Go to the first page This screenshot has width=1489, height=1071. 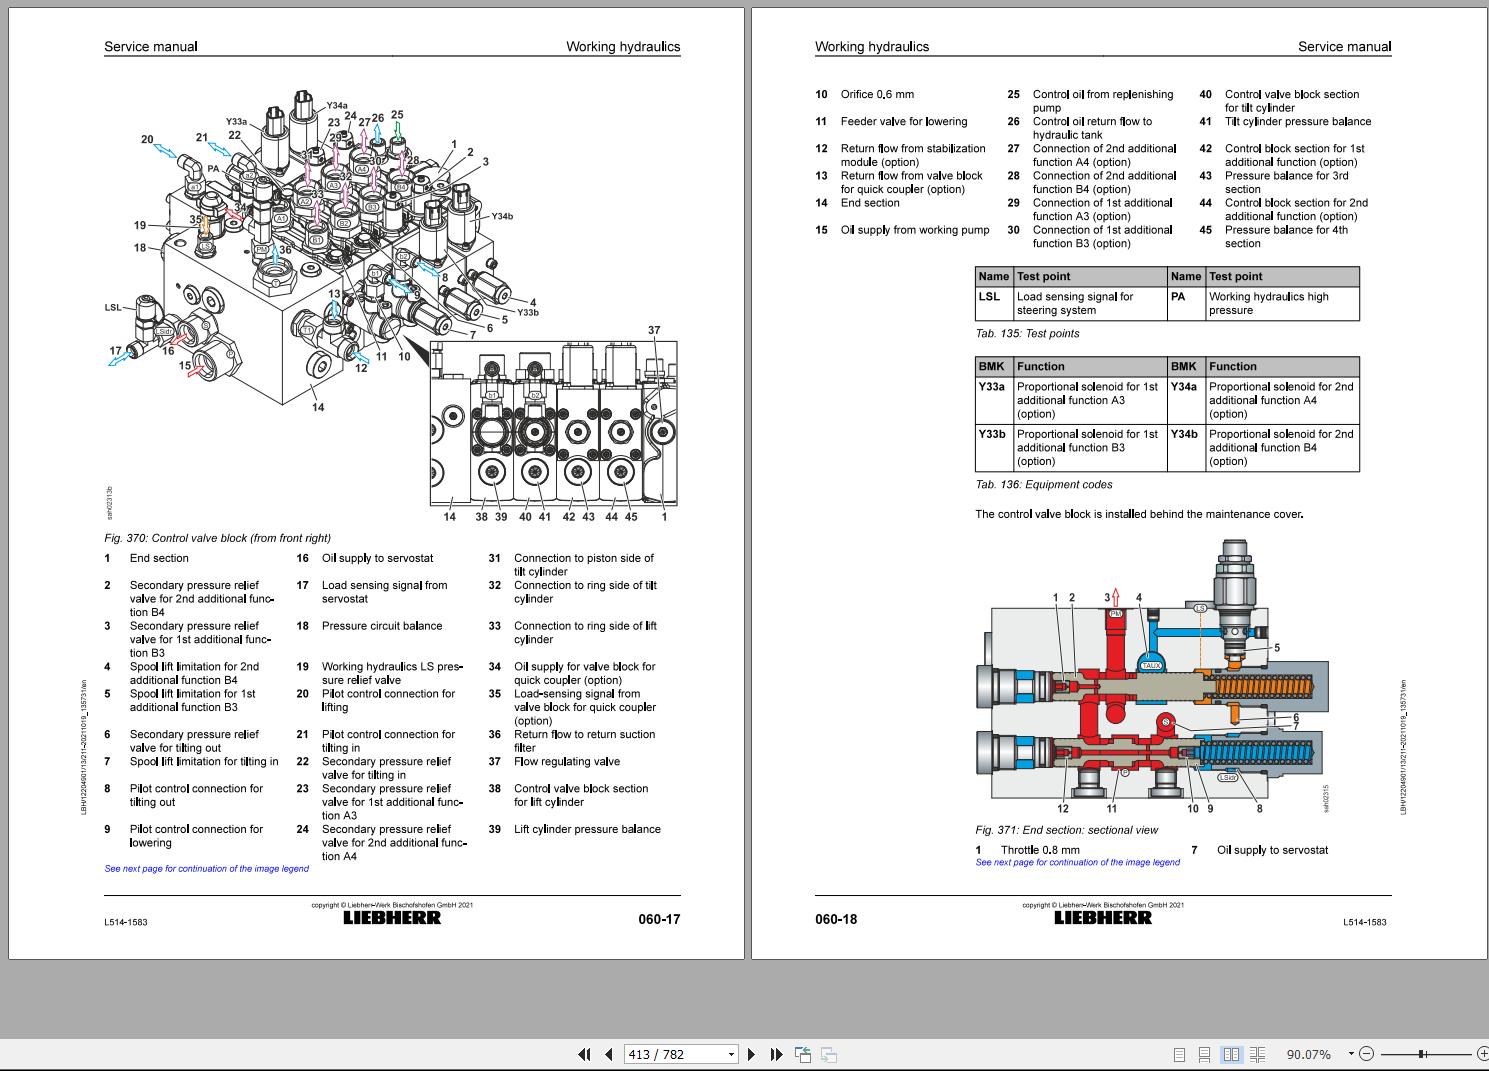click(584, 1054)
